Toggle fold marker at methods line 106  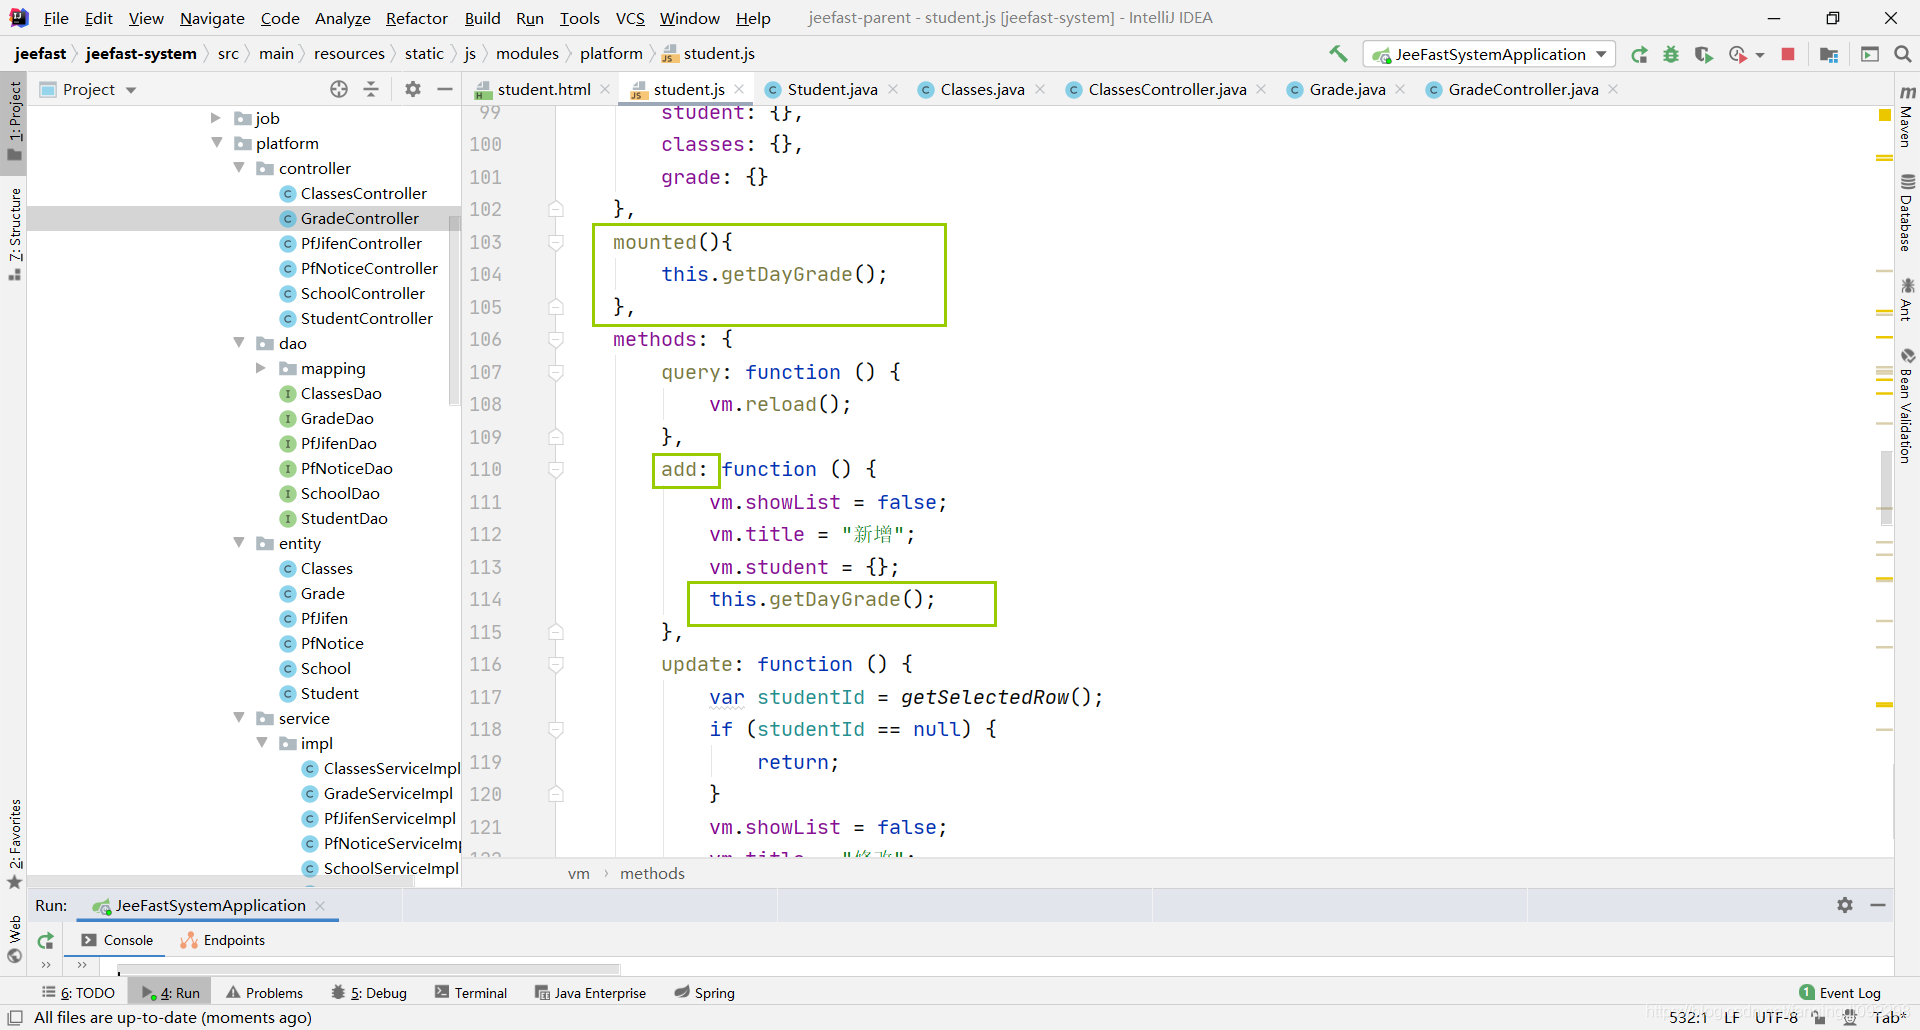(x=556, y=340)
